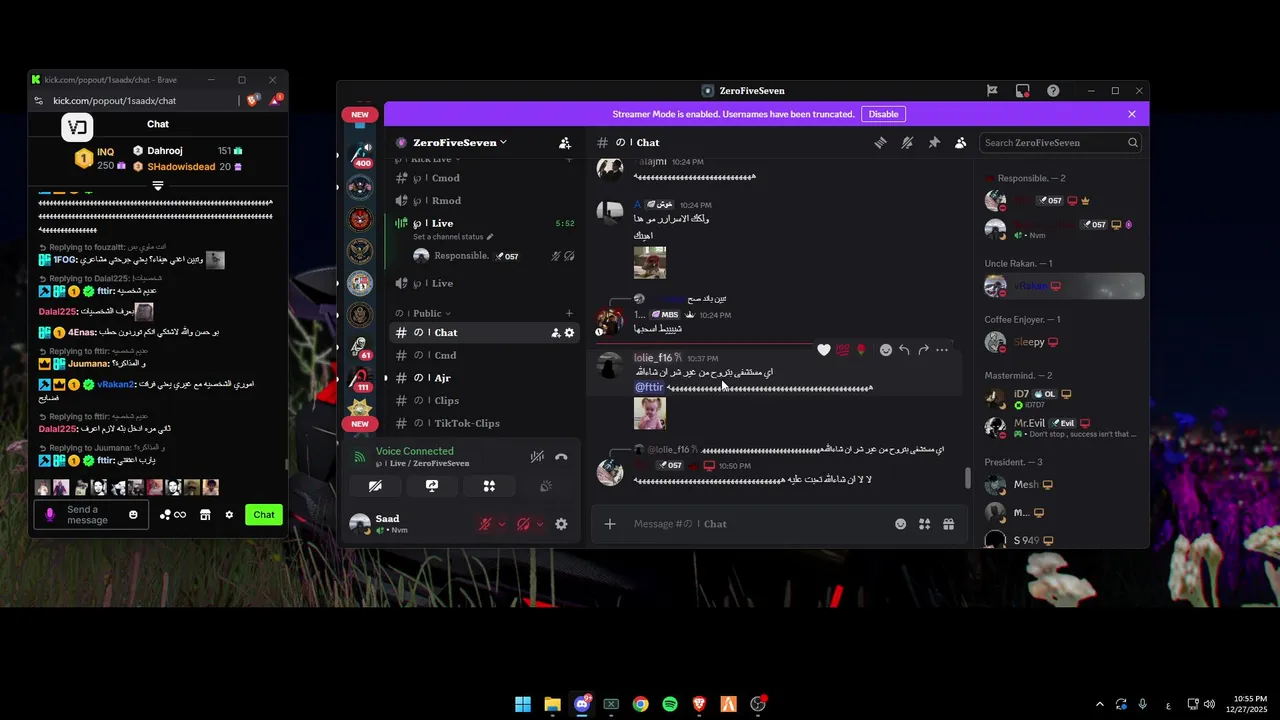Open Discord help question mark icon
This screenshot has width=1280, height=720.
pos(1053,91)
